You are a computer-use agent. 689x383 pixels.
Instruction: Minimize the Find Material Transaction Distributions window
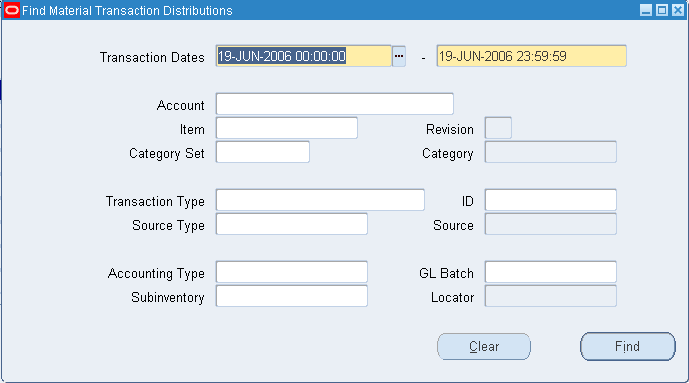click(x=645, y=10)
